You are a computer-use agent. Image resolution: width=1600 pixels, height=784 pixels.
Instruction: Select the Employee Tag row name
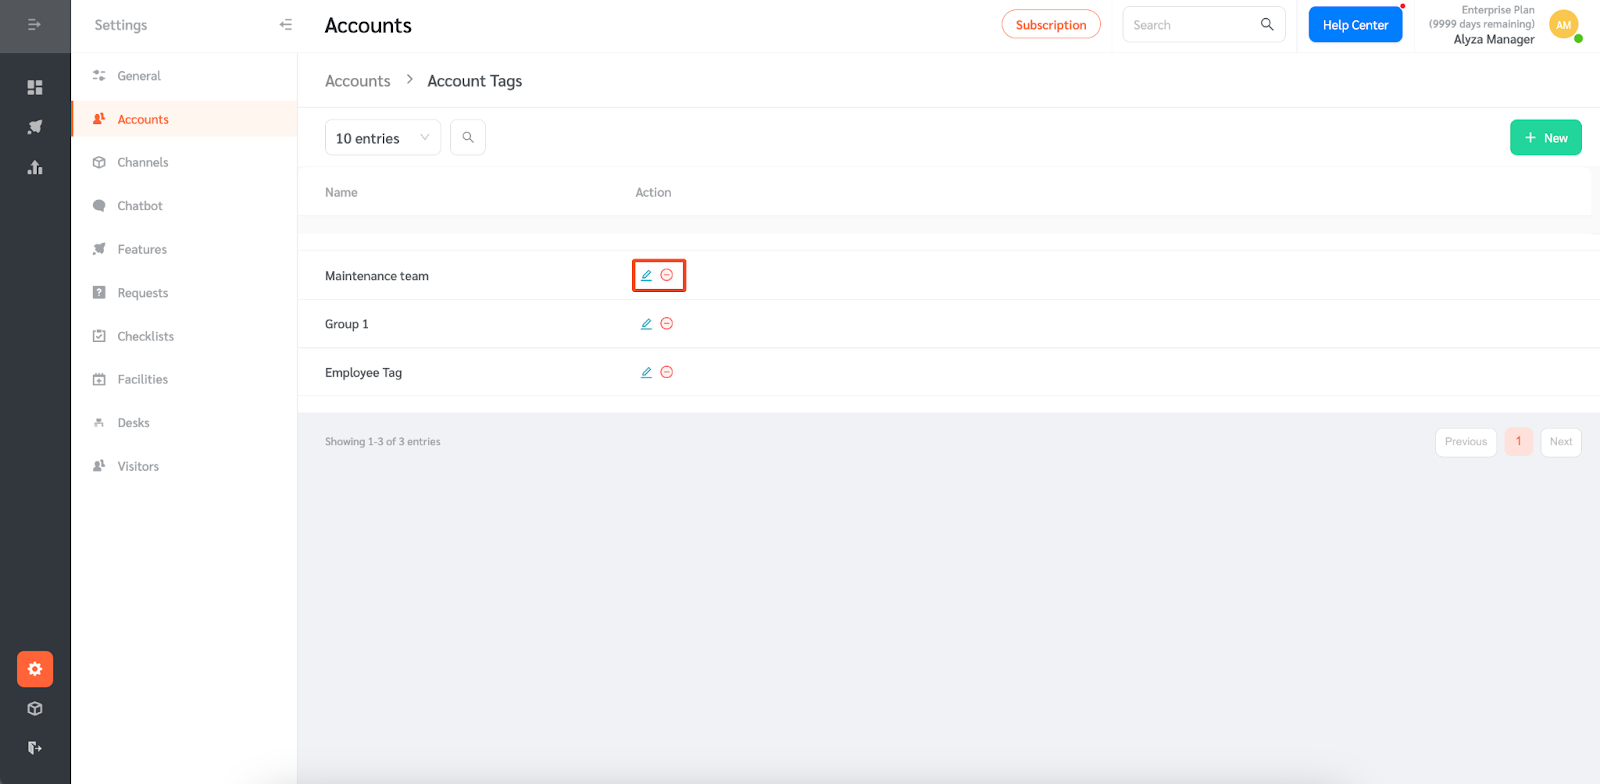363,373
